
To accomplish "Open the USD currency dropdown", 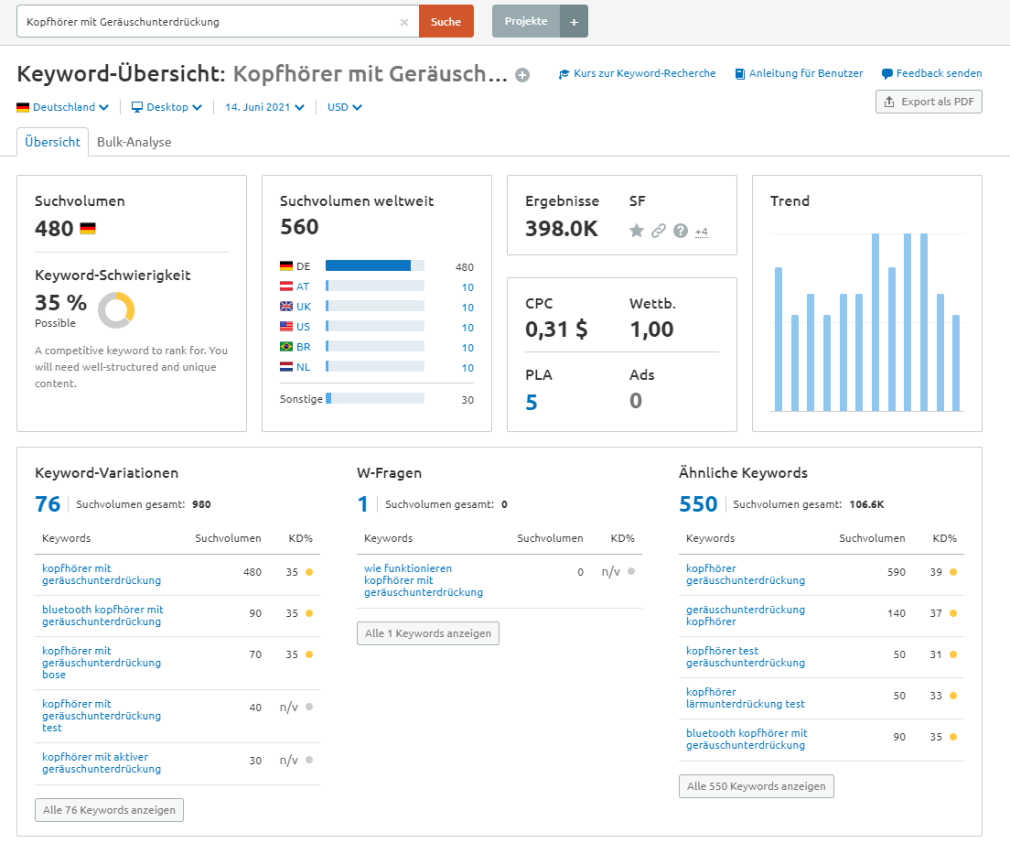I will tap(344, 107).
